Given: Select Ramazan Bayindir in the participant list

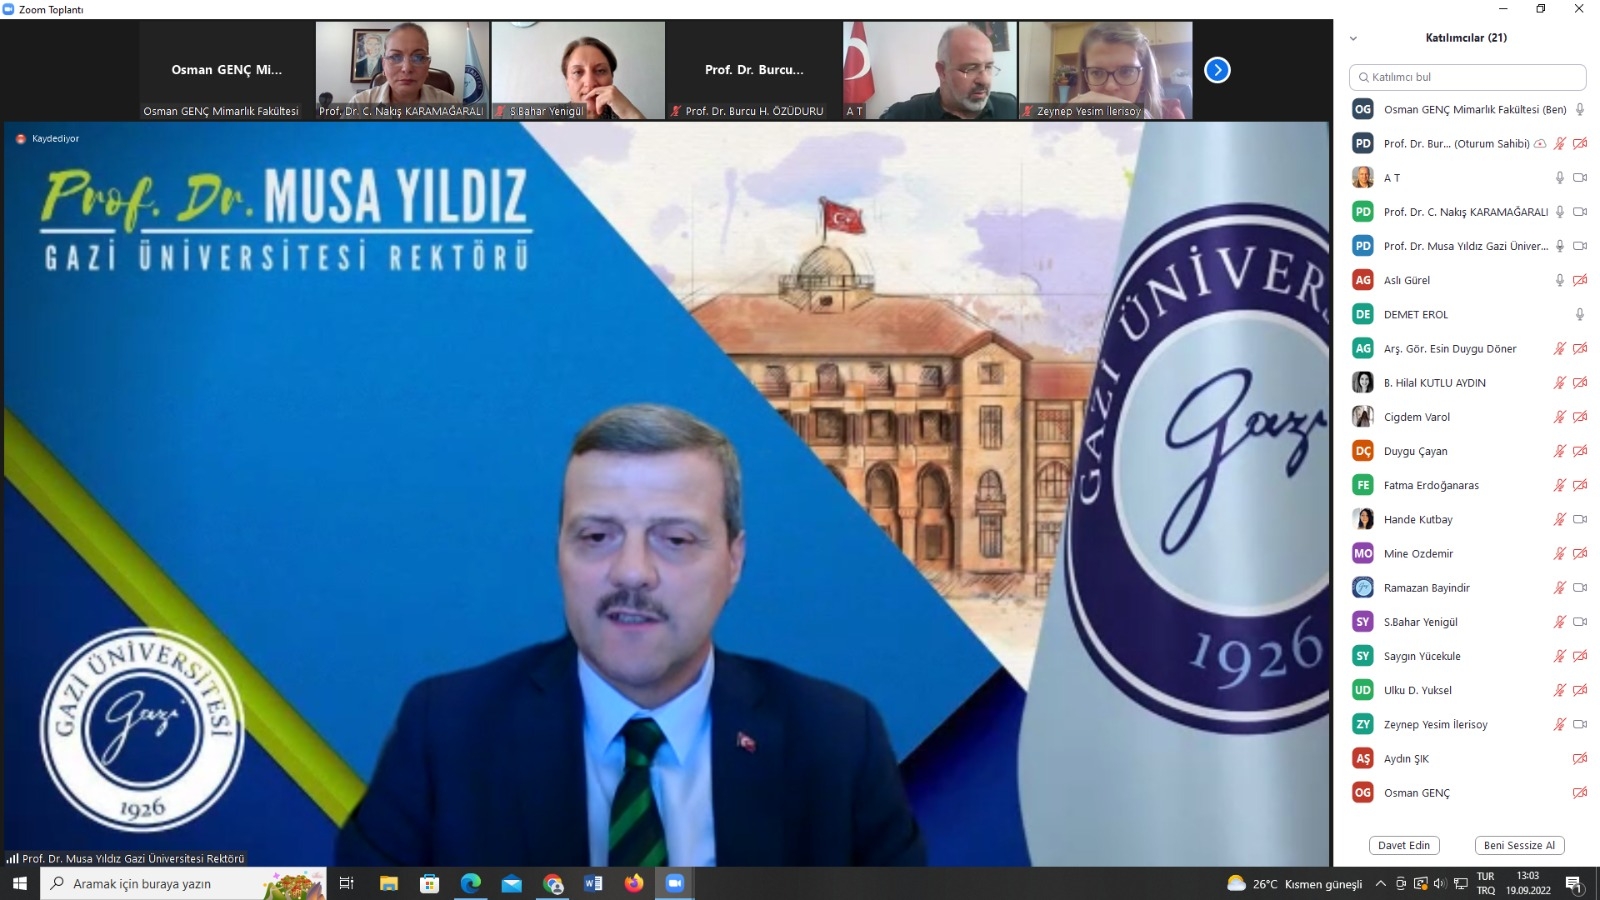Looking at the screenshot, I should point(1426,588).
